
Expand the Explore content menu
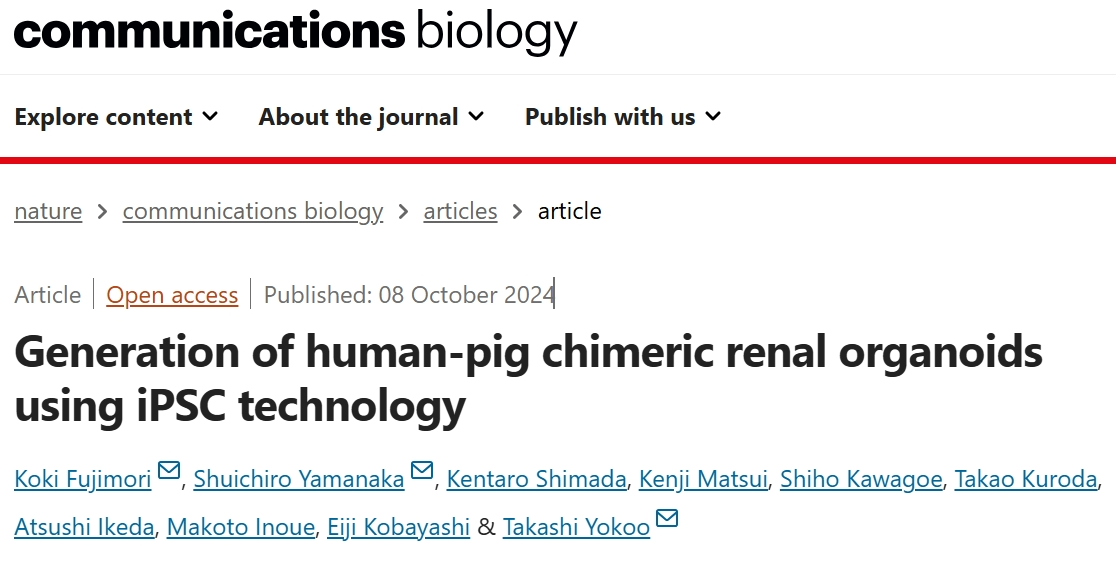pos(116,117)
